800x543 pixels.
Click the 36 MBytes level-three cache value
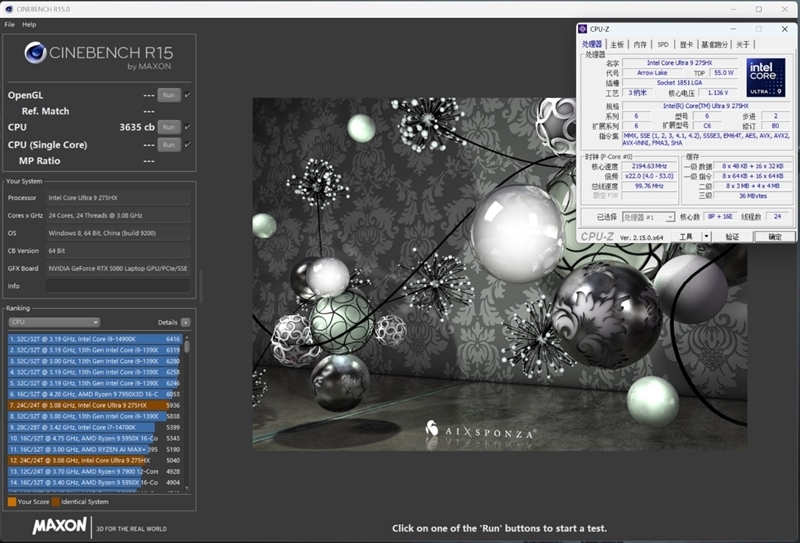(x=753, y=196)
